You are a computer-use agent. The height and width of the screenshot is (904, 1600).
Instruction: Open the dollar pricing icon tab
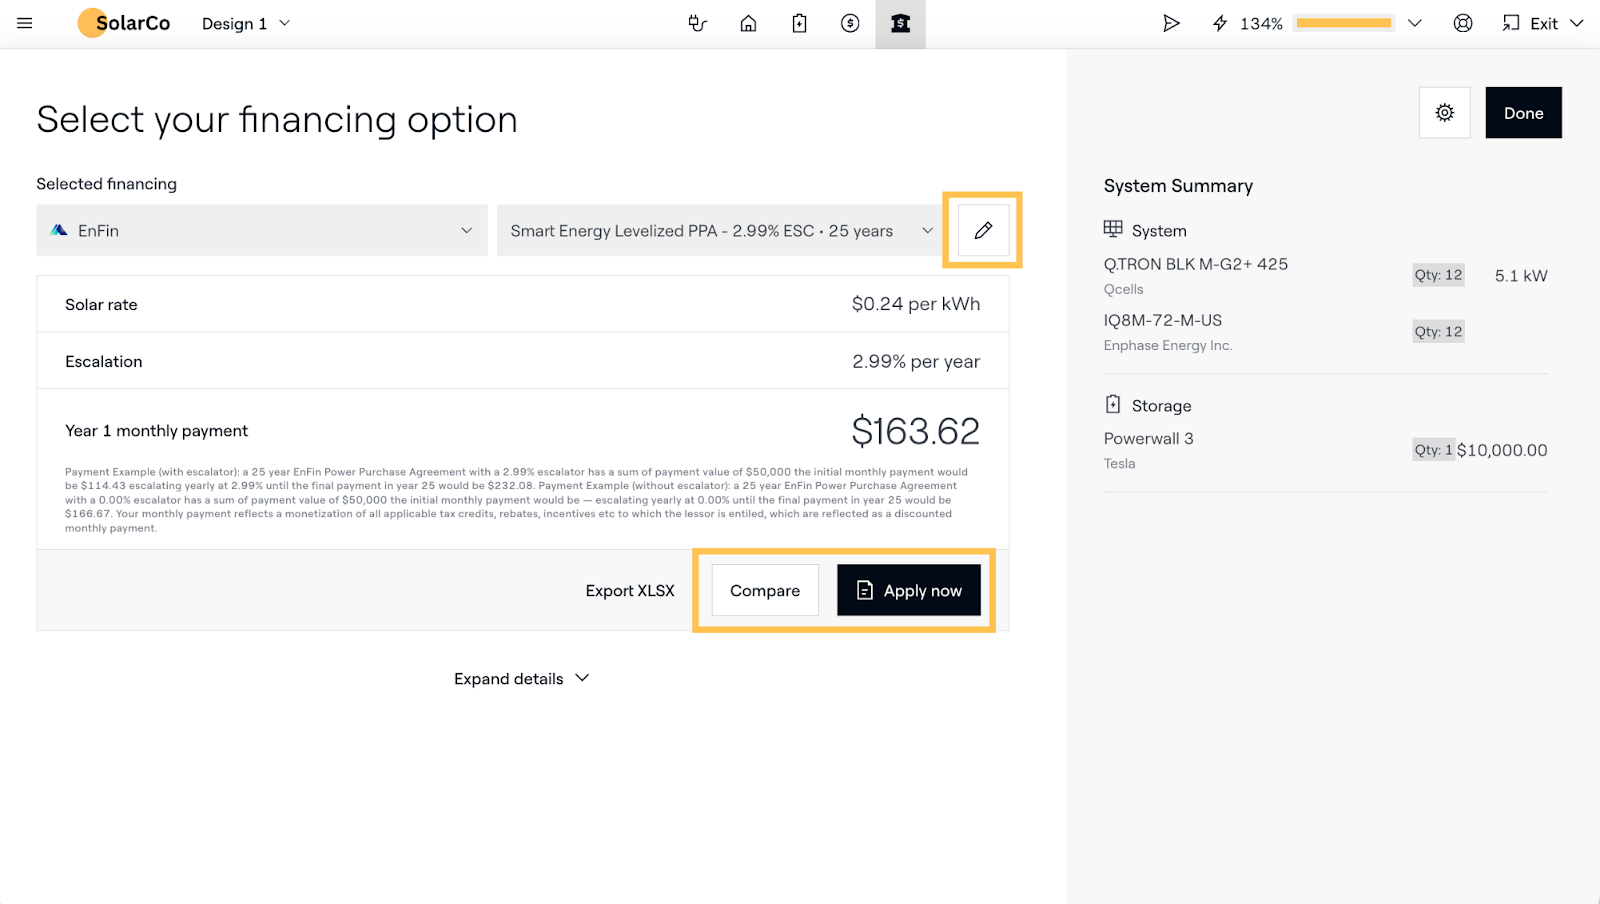(x=850, y=23)
